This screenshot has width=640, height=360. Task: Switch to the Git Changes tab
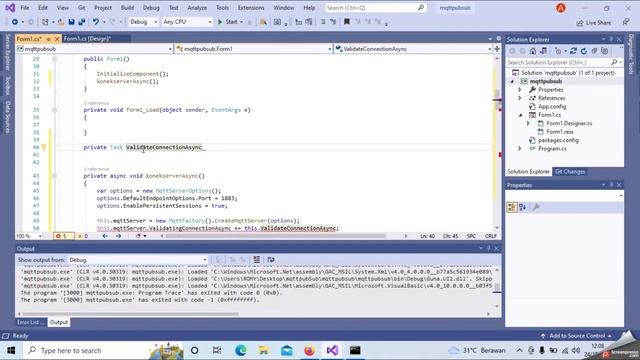point(570,171)
